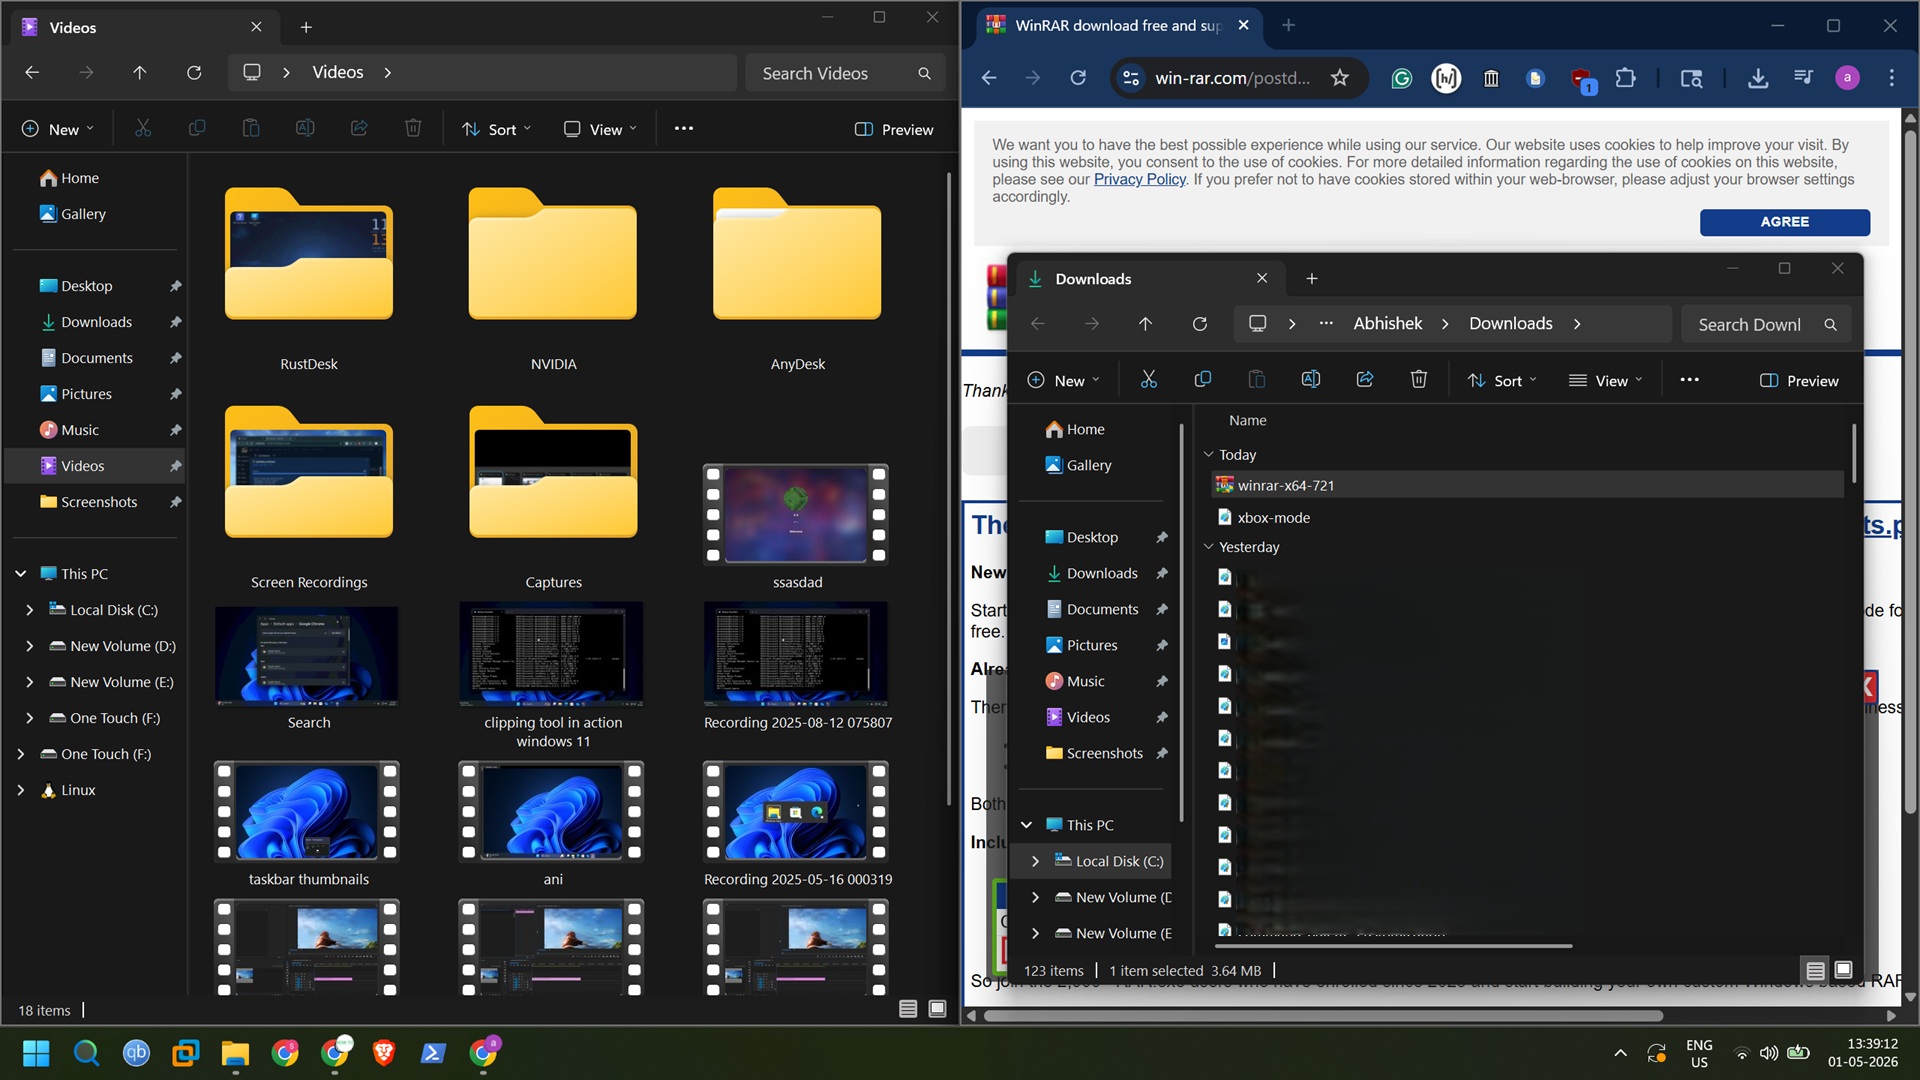Viewport: 1920px width, 1080px height.
Task: Go back in Videos window
Action: click(32, 73)
